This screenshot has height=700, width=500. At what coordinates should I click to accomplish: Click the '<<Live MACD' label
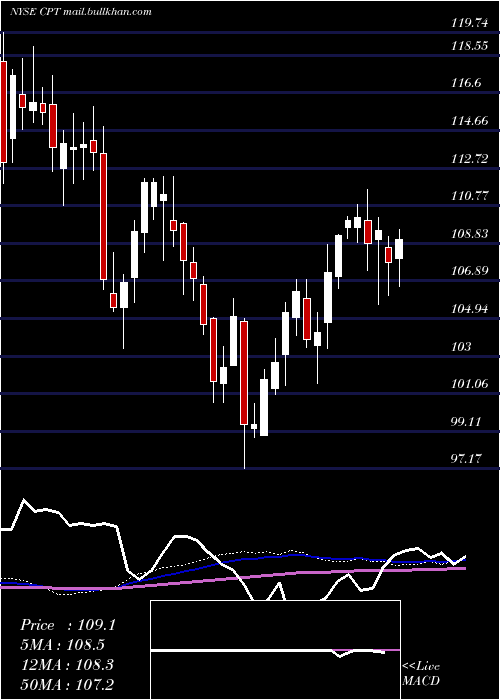coord(421,674)
